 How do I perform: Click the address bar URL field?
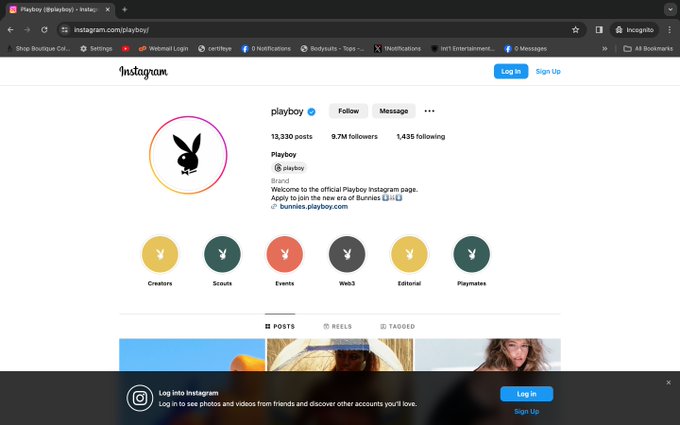coord(321,30)
